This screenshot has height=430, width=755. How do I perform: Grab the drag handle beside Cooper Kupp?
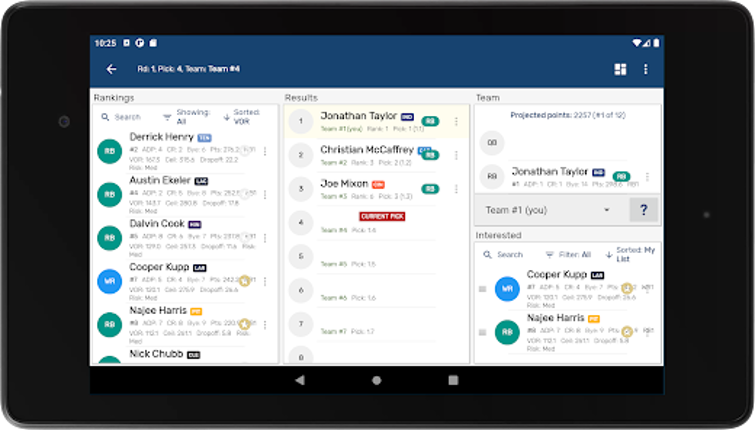(x=483, y=289)
